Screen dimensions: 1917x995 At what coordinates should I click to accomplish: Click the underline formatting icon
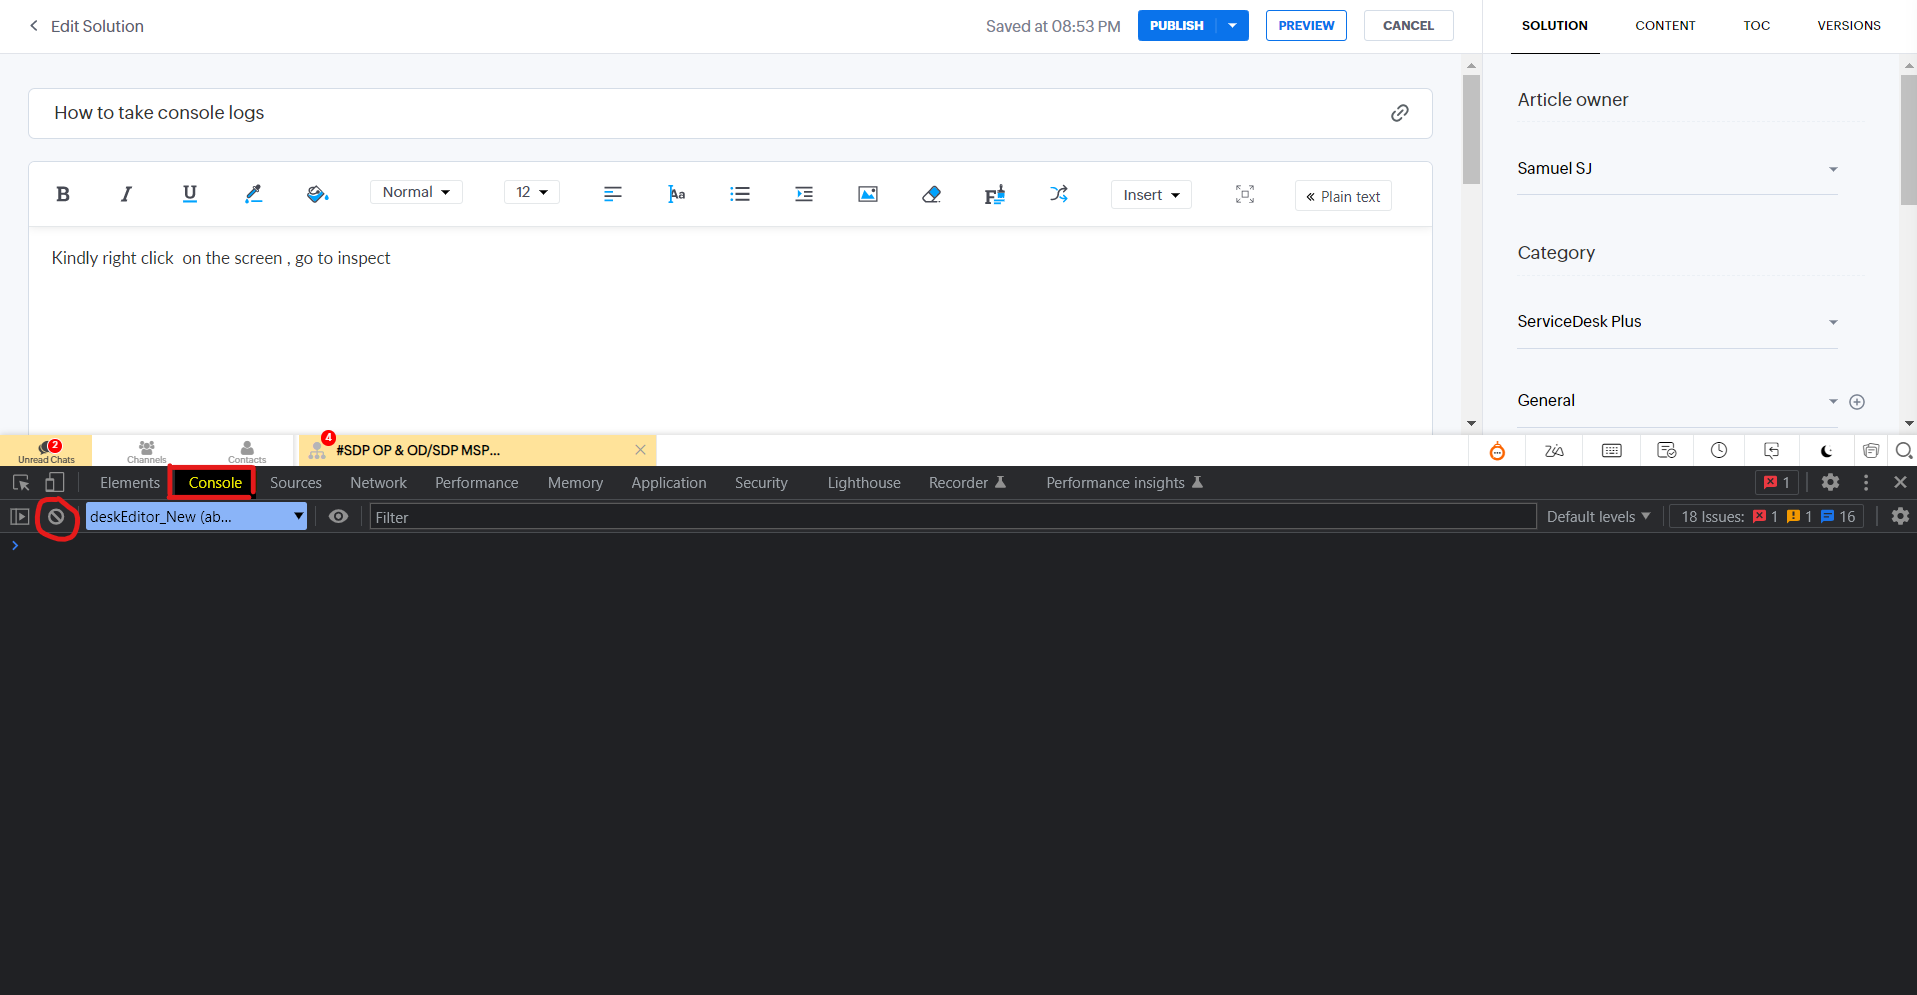tap(190, 194)
